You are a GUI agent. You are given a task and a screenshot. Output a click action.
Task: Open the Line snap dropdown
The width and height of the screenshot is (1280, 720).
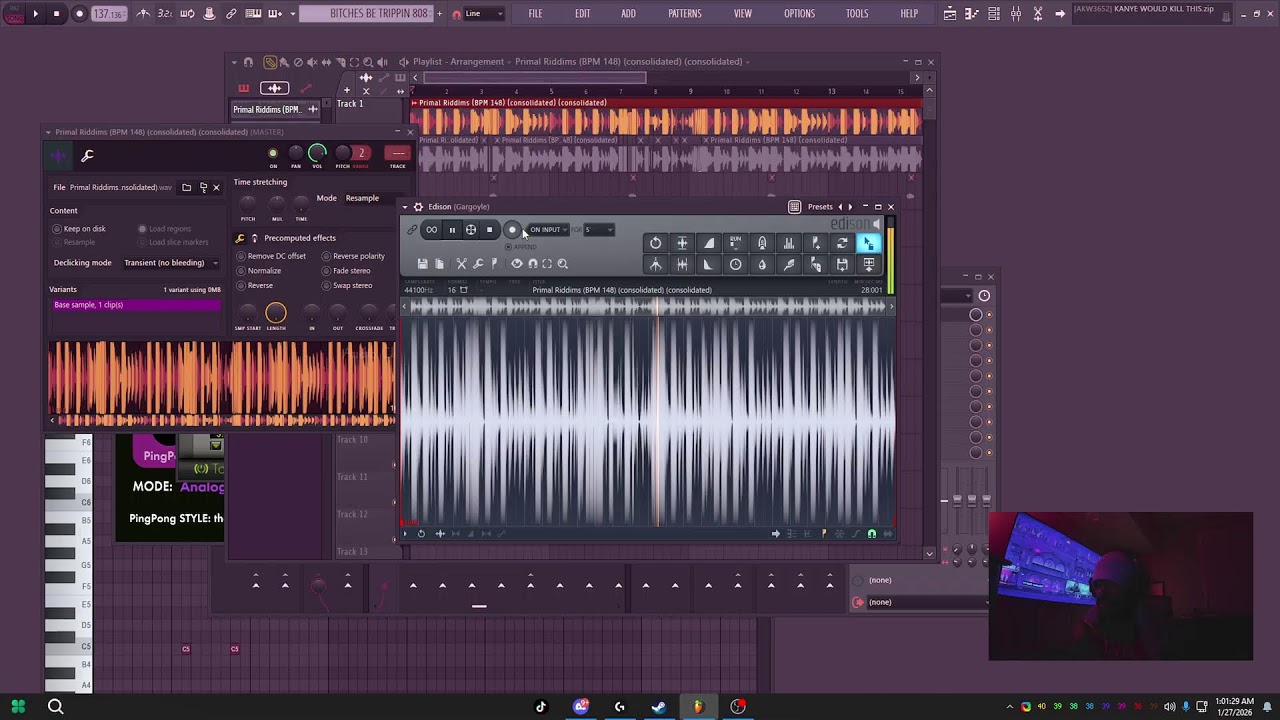click(x=484, y=14)
